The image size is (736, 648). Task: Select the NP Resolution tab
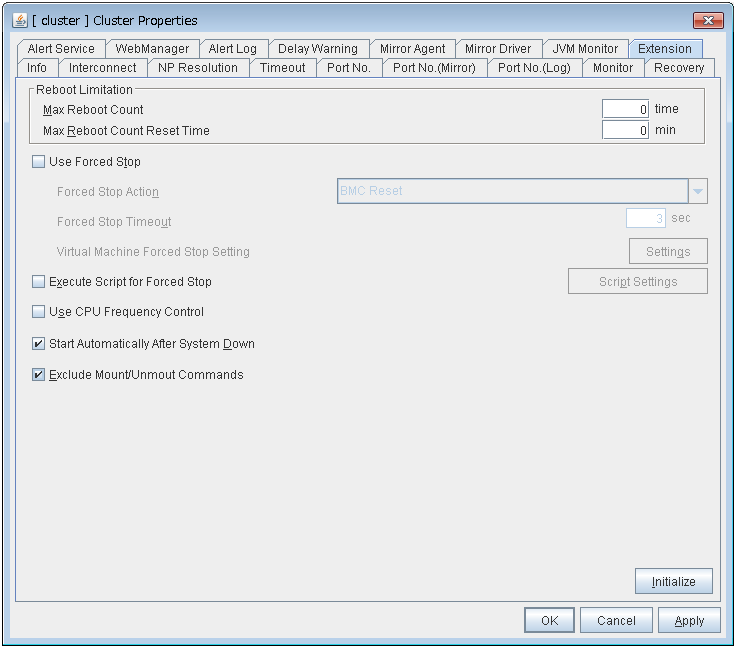[x=198, y=68]
